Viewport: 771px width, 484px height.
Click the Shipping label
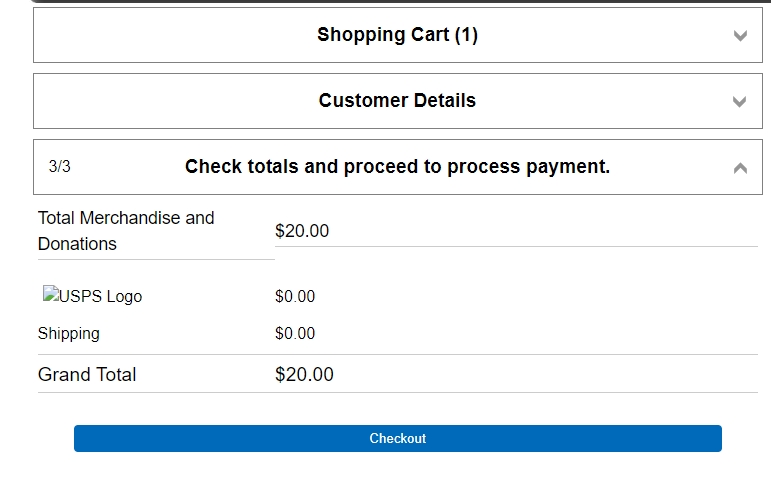[69, 334]
